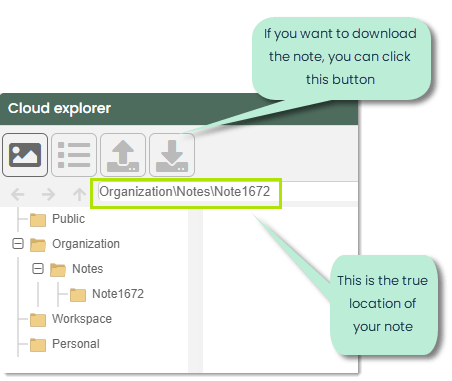Collapse the Organization folder node
The height and width of the screenshot is (381, 452).
tap(18, 244)
